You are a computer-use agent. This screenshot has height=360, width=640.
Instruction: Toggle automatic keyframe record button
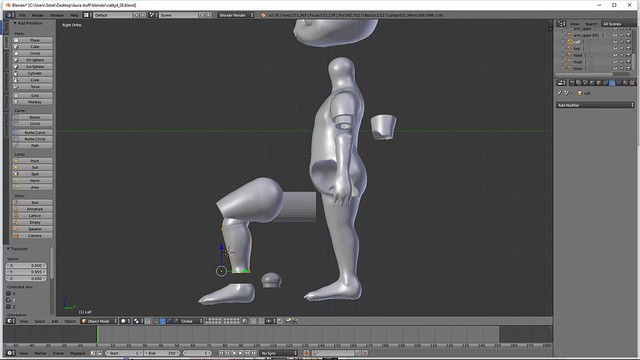click(306, 353)
